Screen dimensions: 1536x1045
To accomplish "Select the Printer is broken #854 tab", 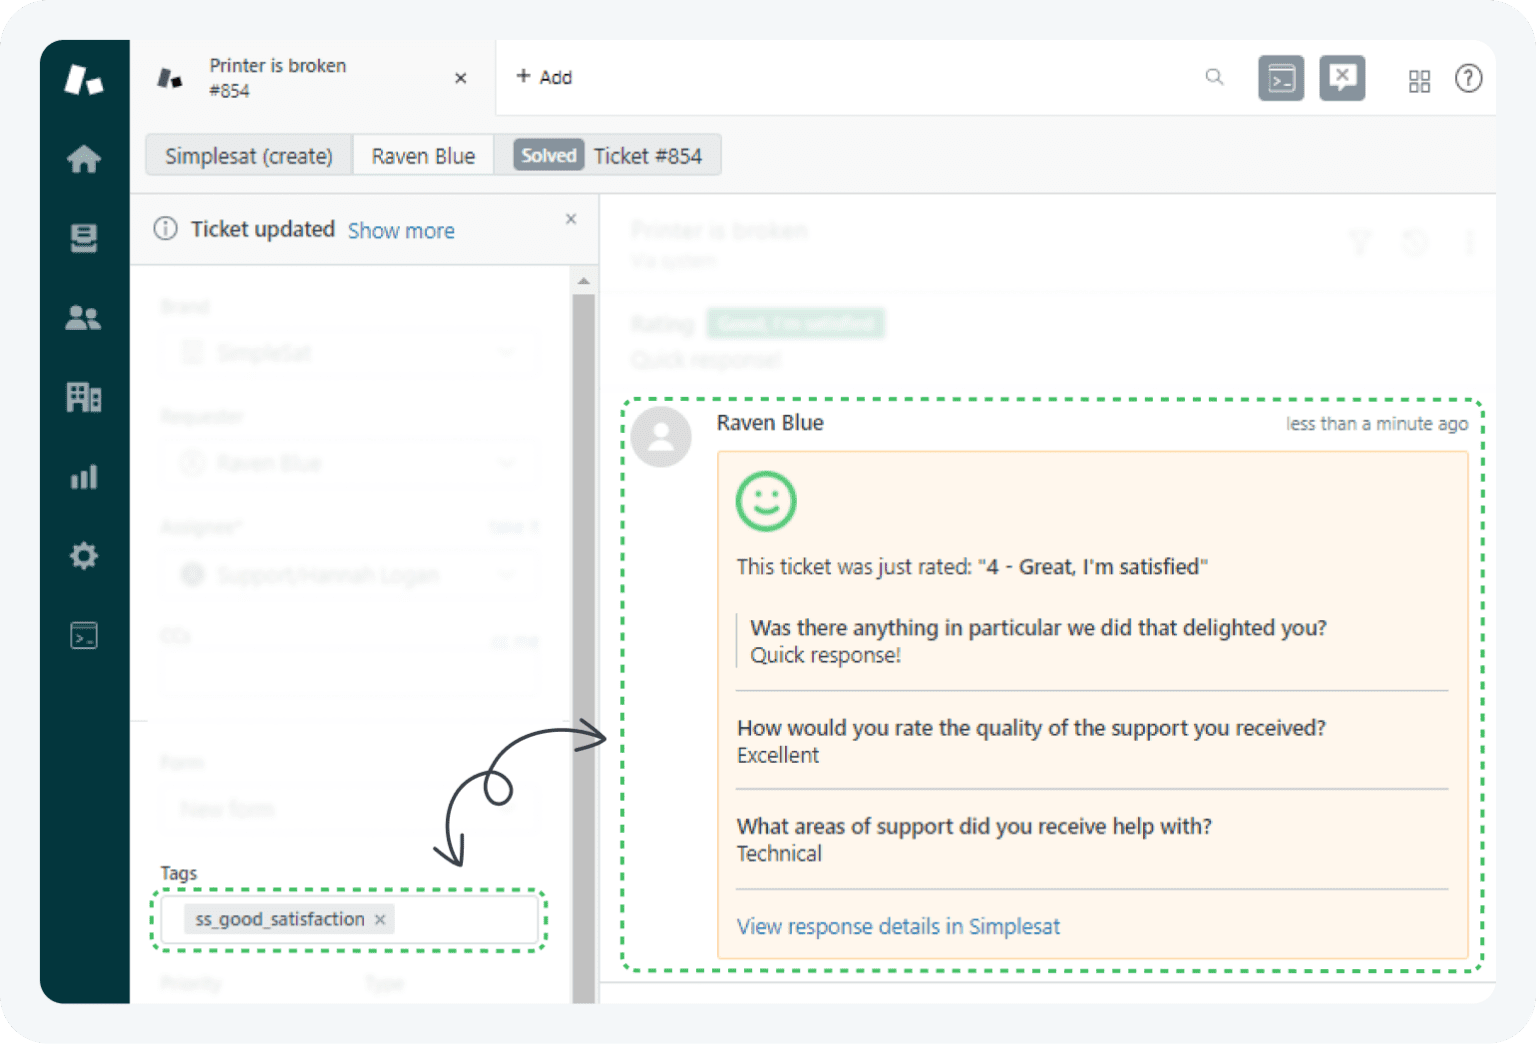I will (x=278, y=77).
